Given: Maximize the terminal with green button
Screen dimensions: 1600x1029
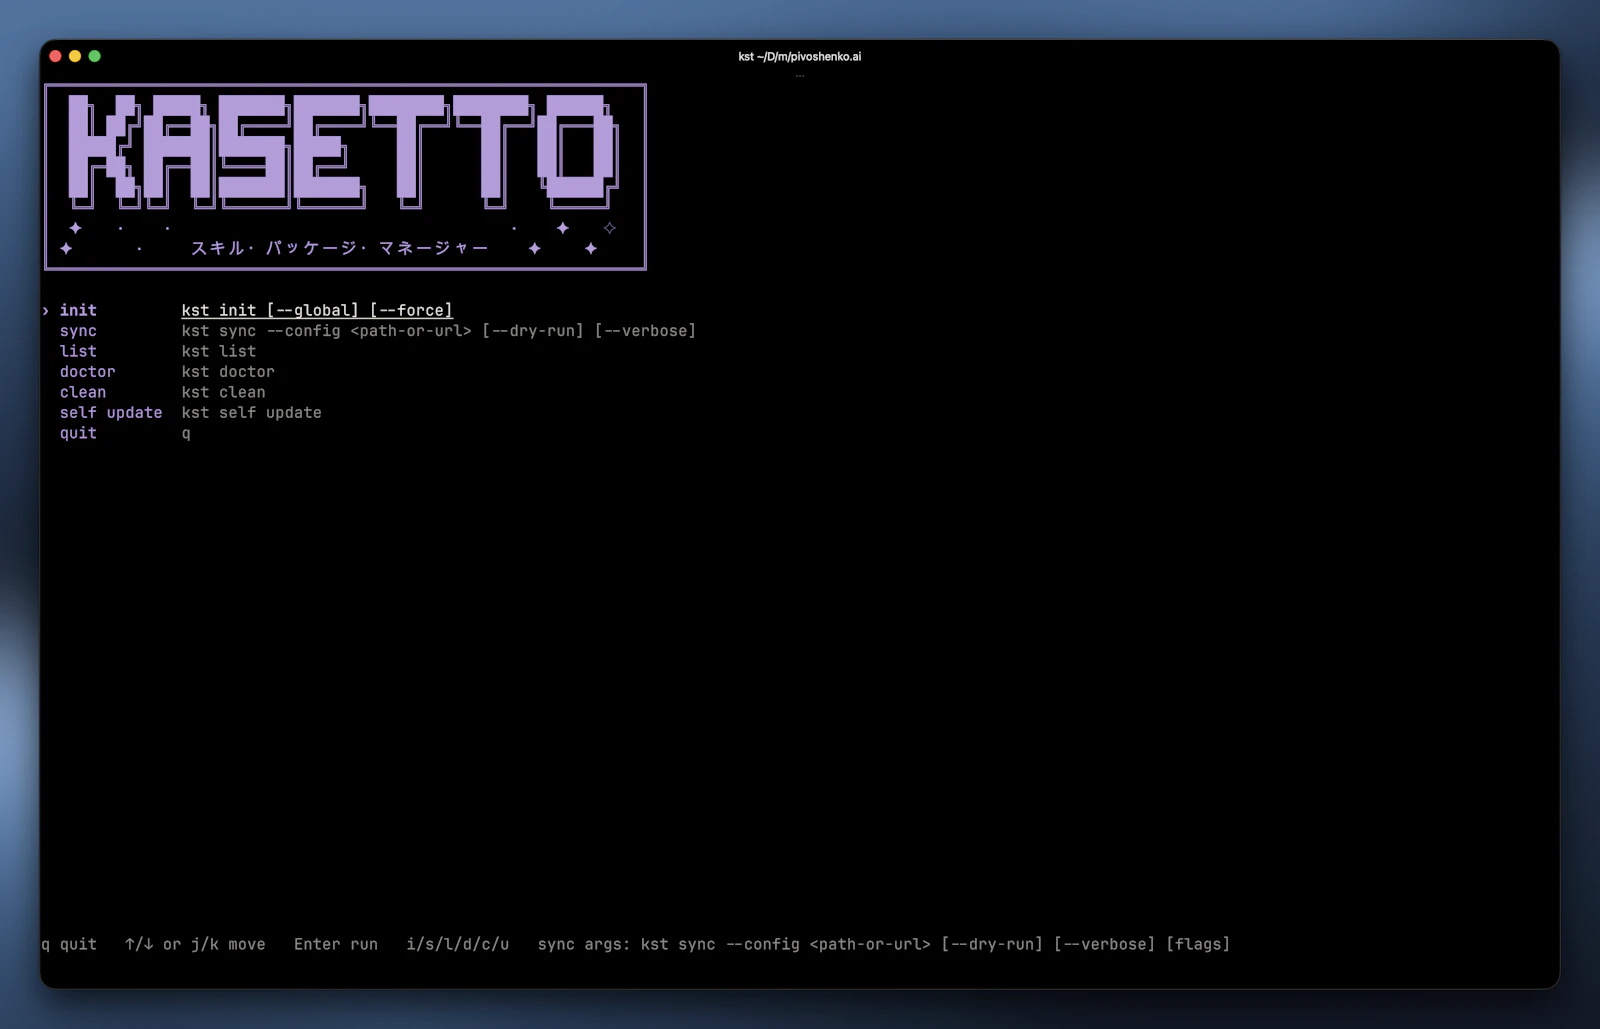Looking at the screenshot, I should point(95,56).
